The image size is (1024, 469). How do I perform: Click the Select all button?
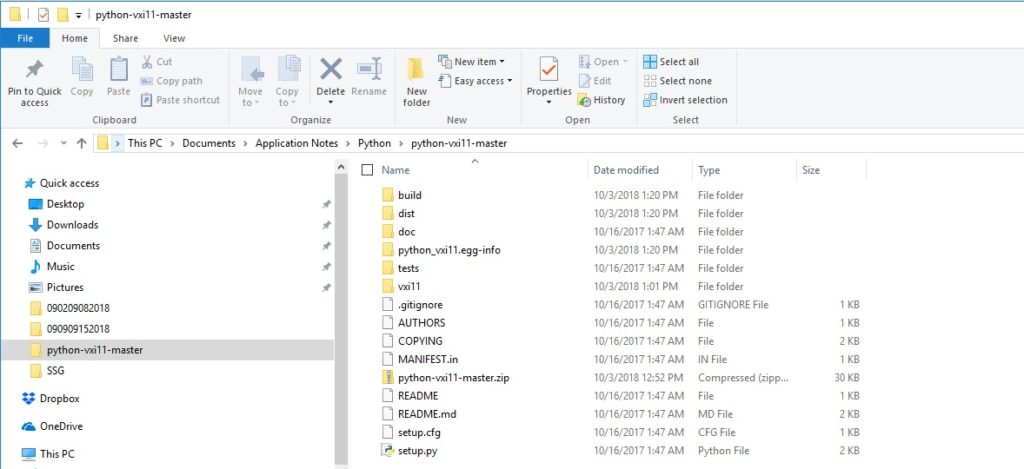[671, 62]
